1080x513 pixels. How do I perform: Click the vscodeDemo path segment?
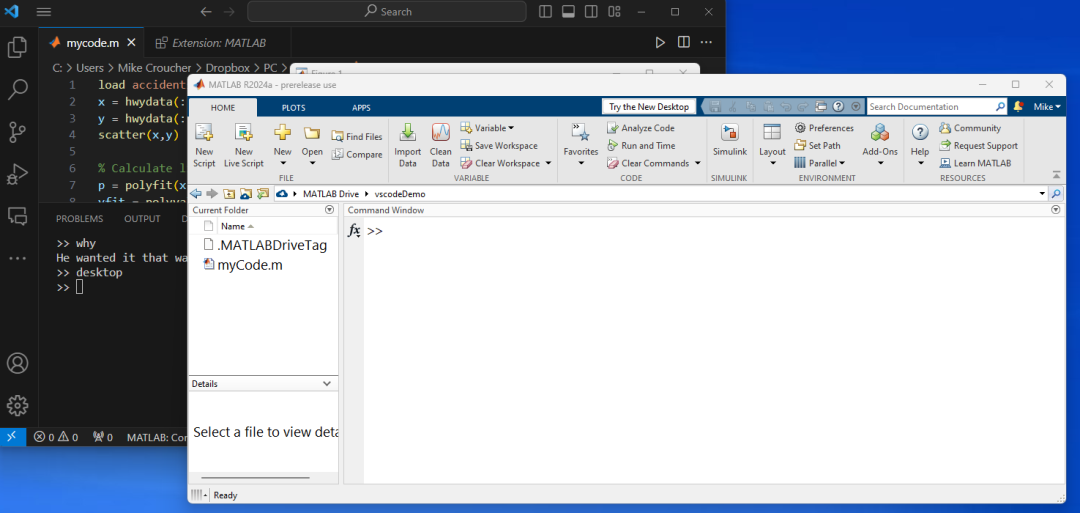point(399,194)
